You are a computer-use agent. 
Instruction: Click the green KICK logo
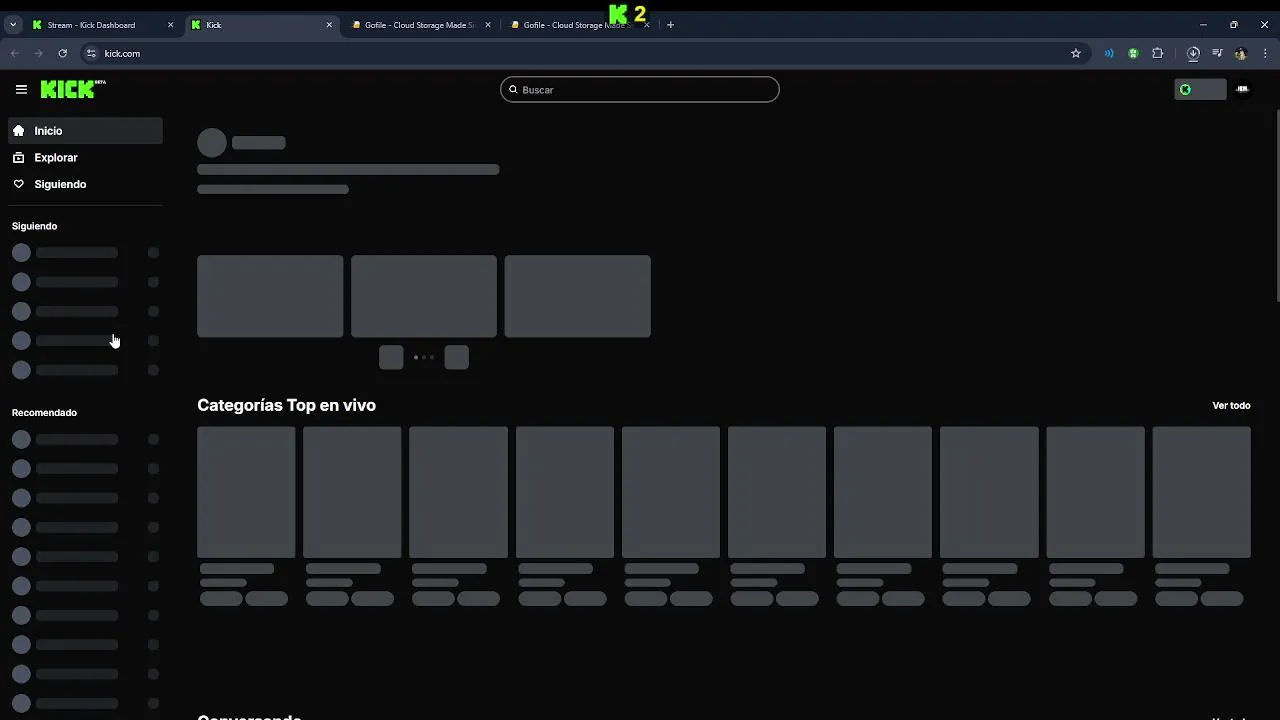point(73,89)
